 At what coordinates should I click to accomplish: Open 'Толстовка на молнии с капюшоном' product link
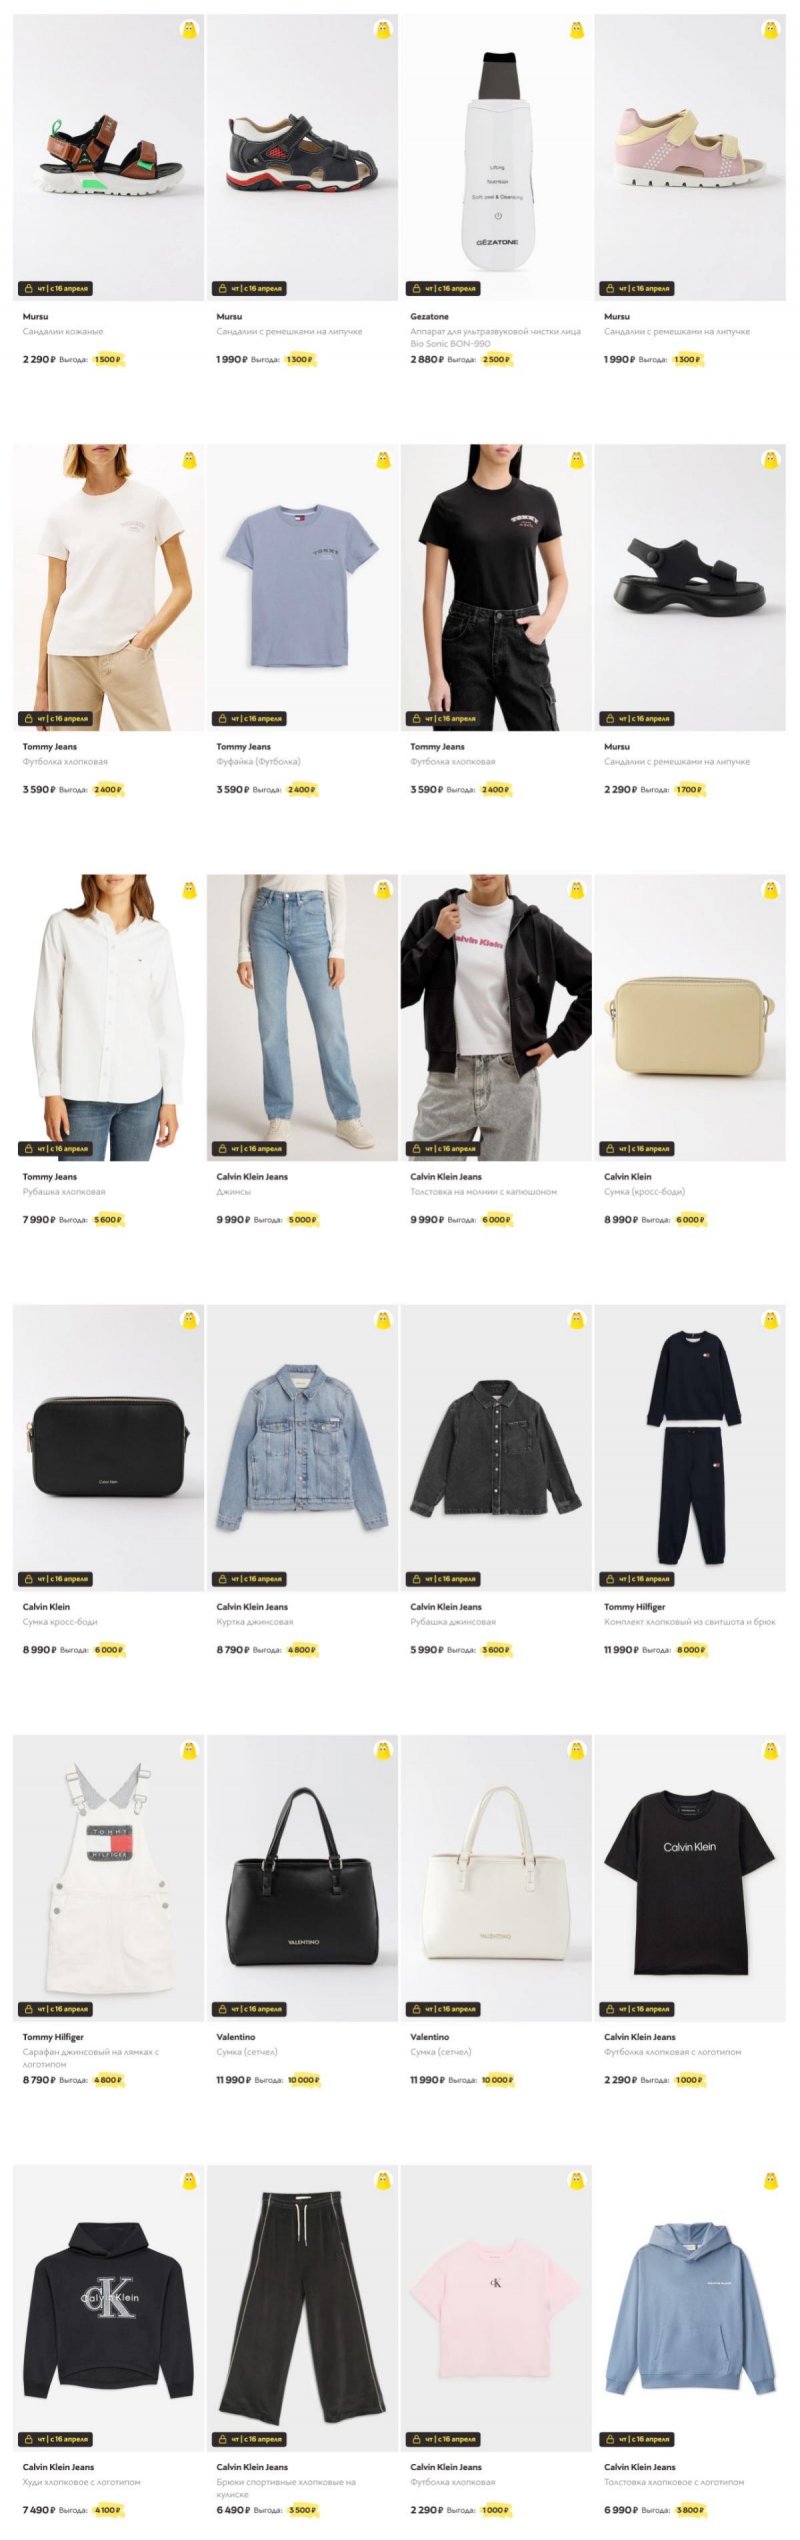483,1191
